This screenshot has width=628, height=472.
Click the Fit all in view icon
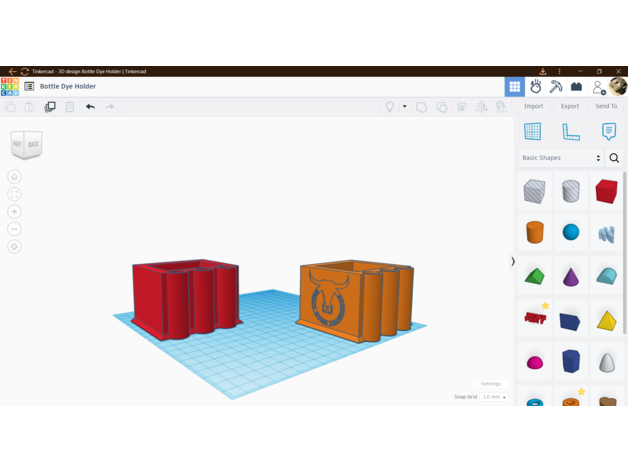pyautogui.click(x=14, y=194)
